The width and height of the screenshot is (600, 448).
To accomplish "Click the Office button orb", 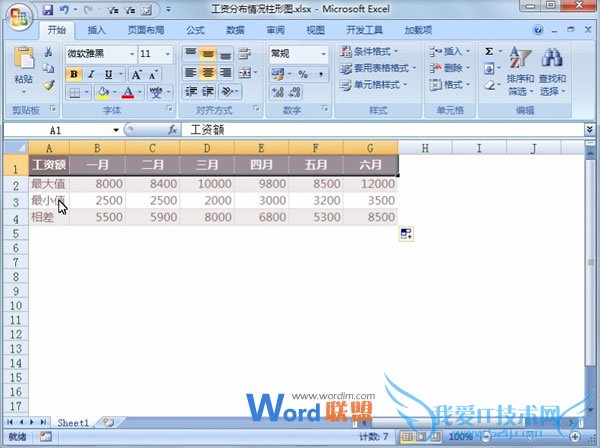I will coord(19,17).
